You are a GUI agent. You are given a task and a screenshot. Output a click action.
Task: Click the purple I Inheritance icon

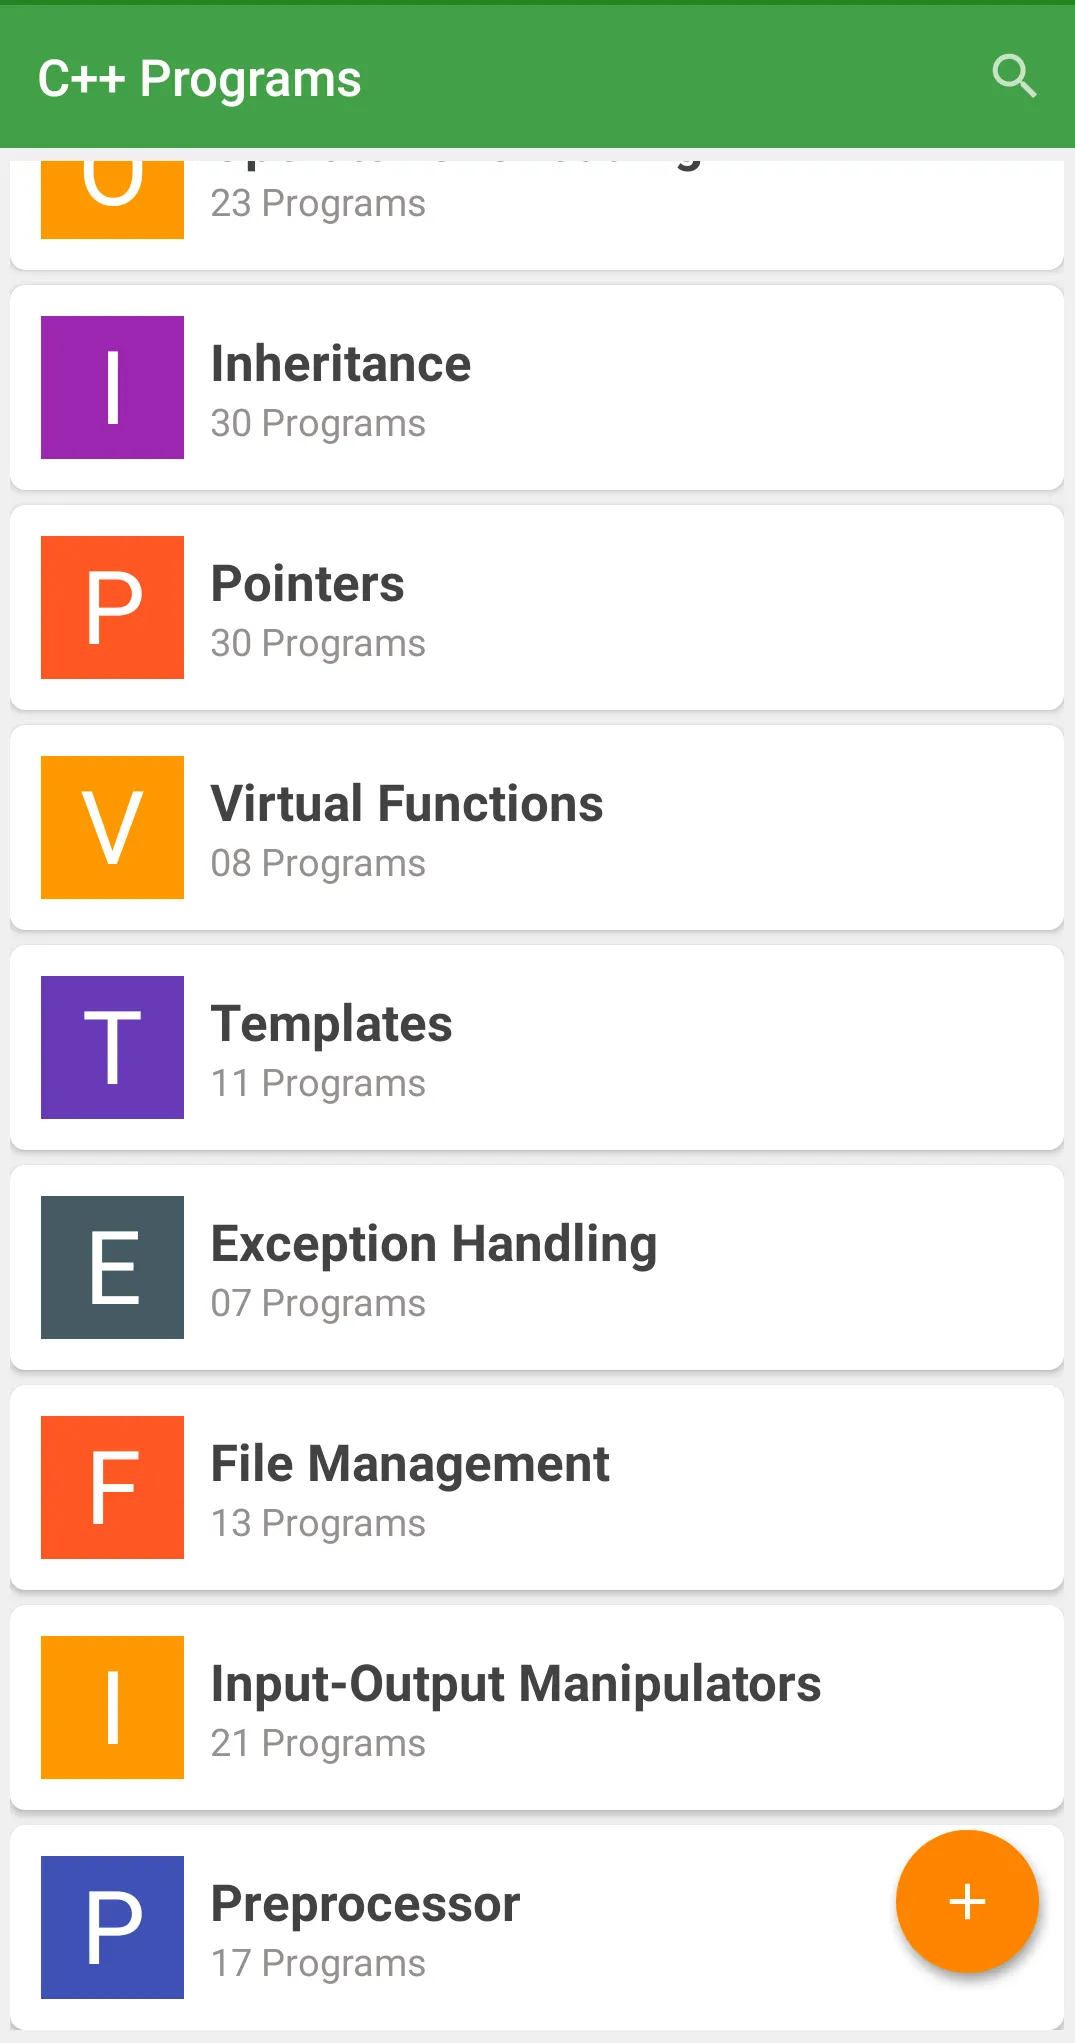click(x=112, y=387)
